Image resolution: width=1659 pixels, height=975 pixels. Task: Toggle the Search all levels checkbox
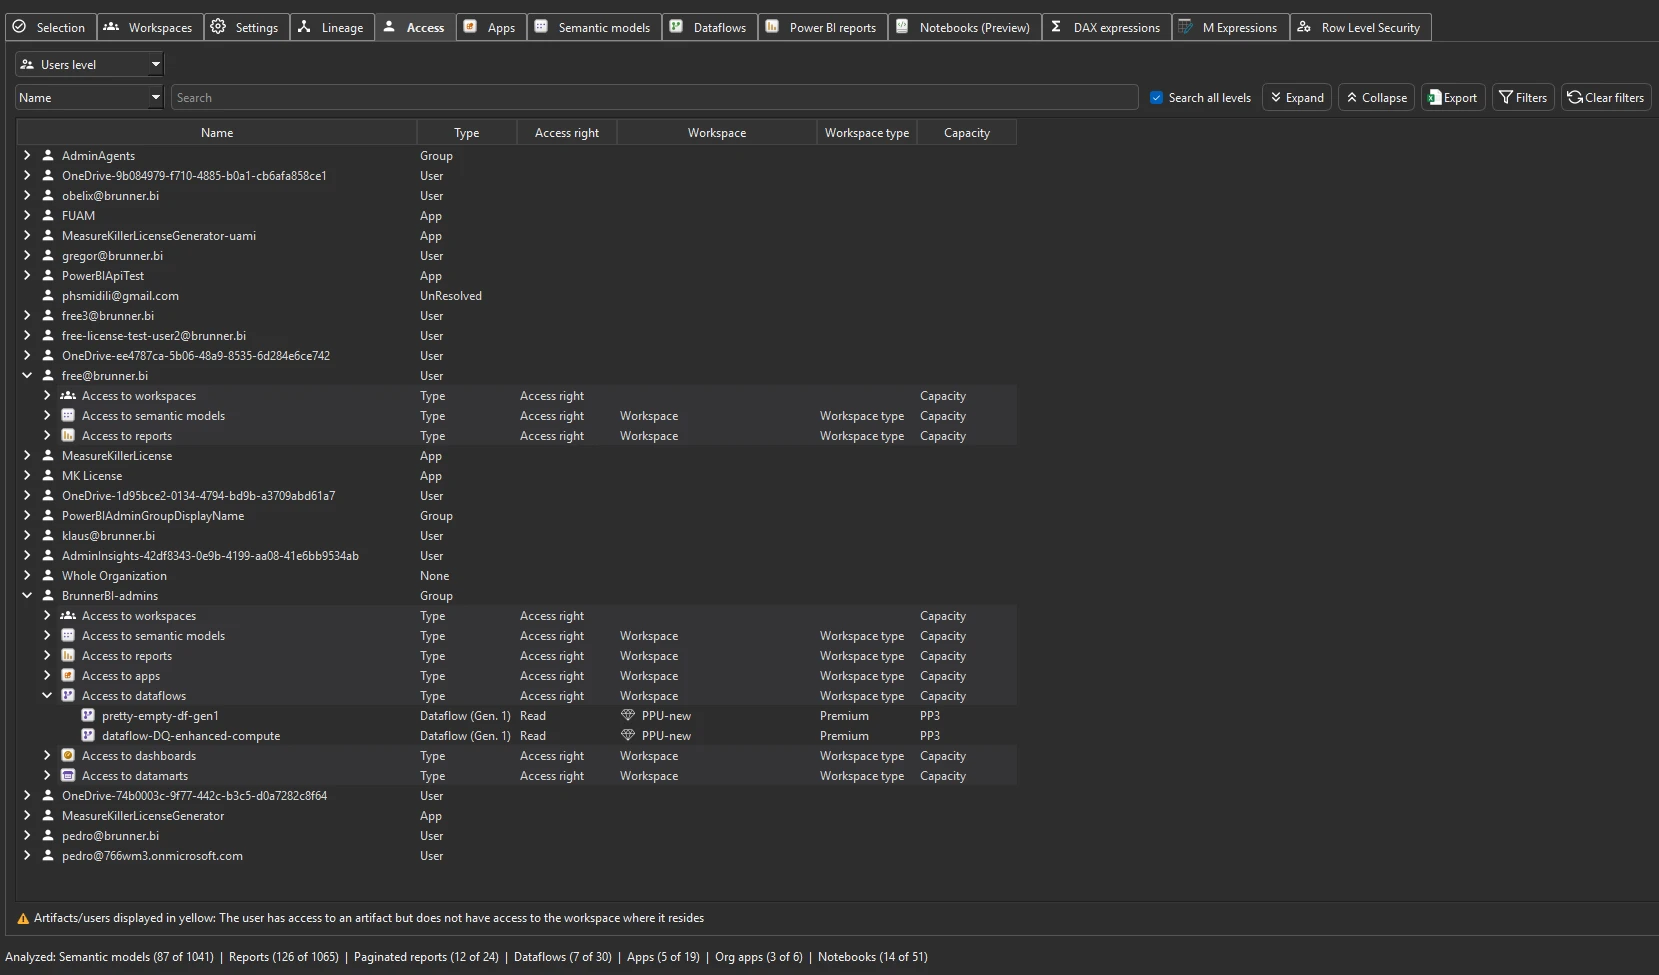(x=1156, y=97)
